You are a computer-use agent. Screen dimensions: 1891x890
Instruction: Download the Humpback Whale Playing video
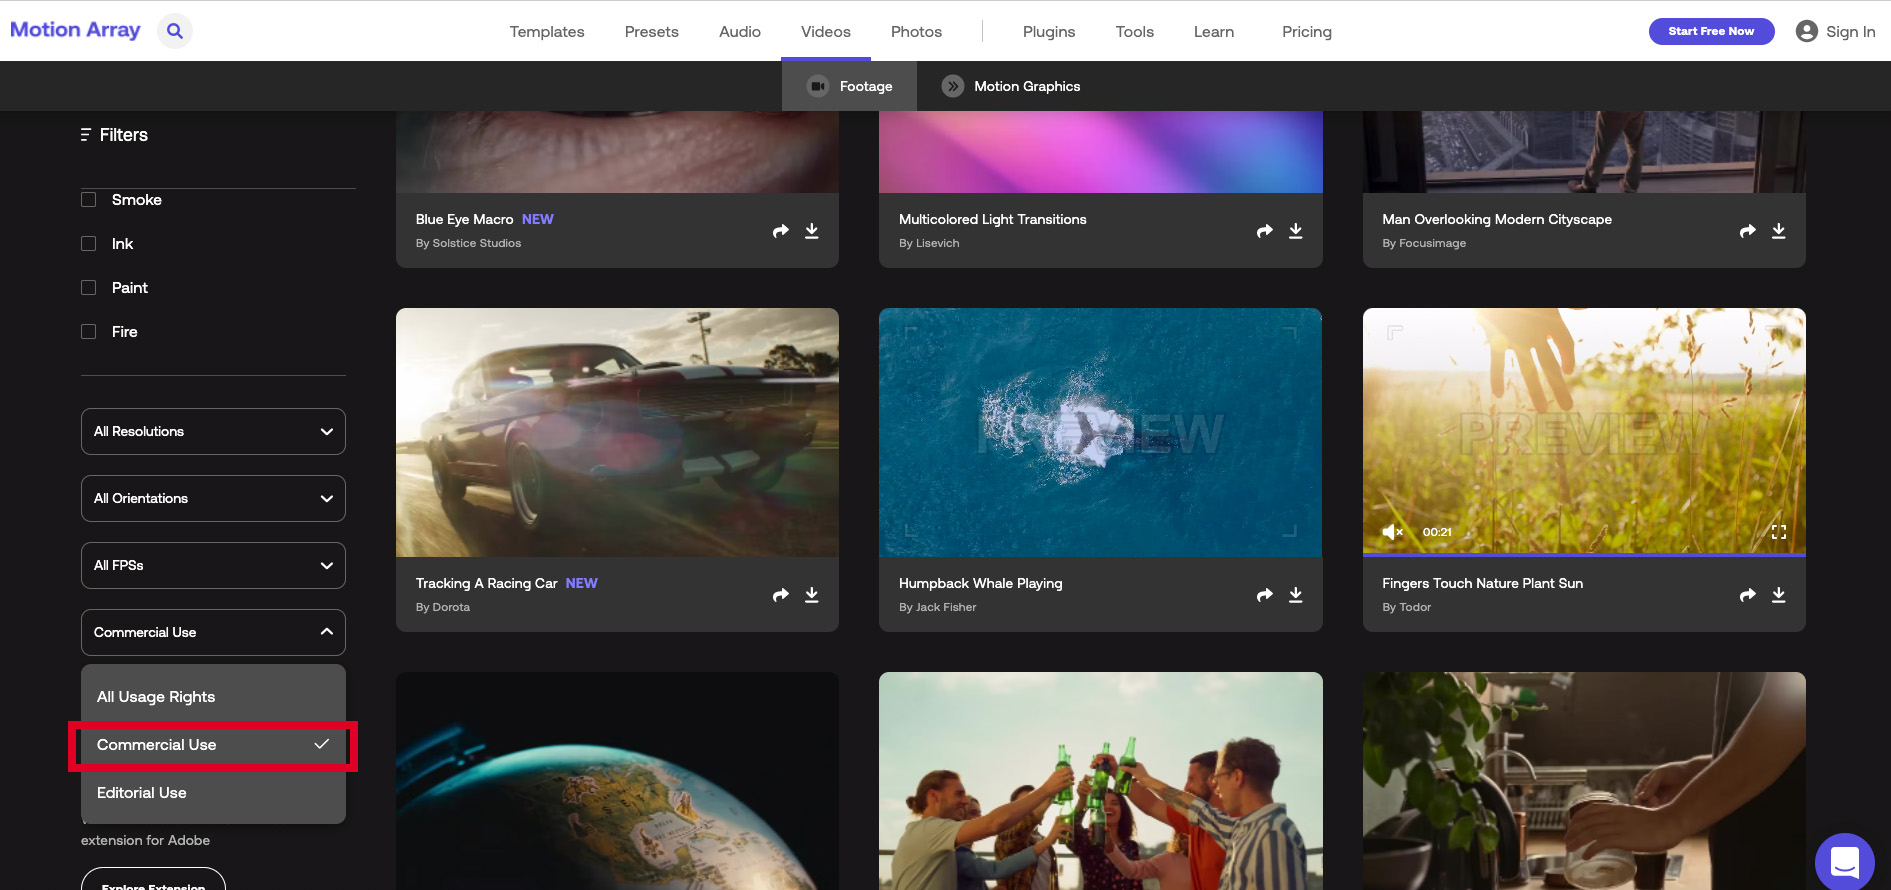click(1296, 595)
